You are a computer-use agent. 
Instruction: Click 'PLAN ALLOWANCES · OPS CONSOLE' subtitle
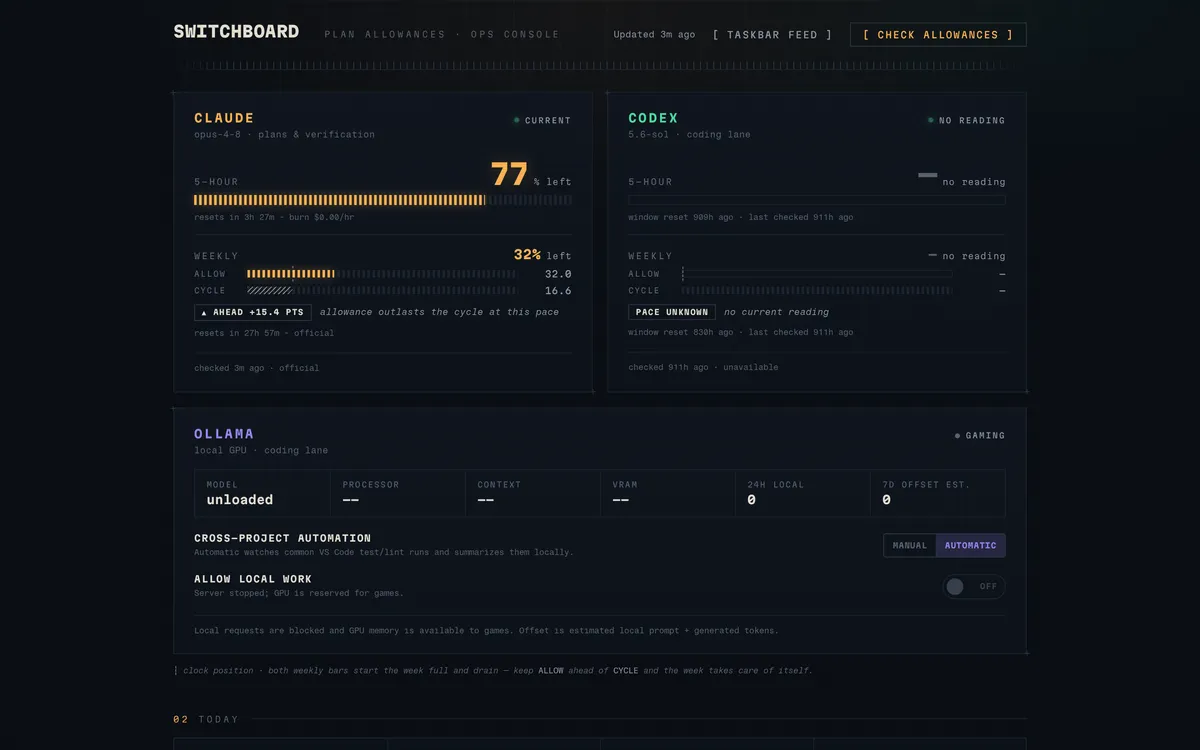442,35
